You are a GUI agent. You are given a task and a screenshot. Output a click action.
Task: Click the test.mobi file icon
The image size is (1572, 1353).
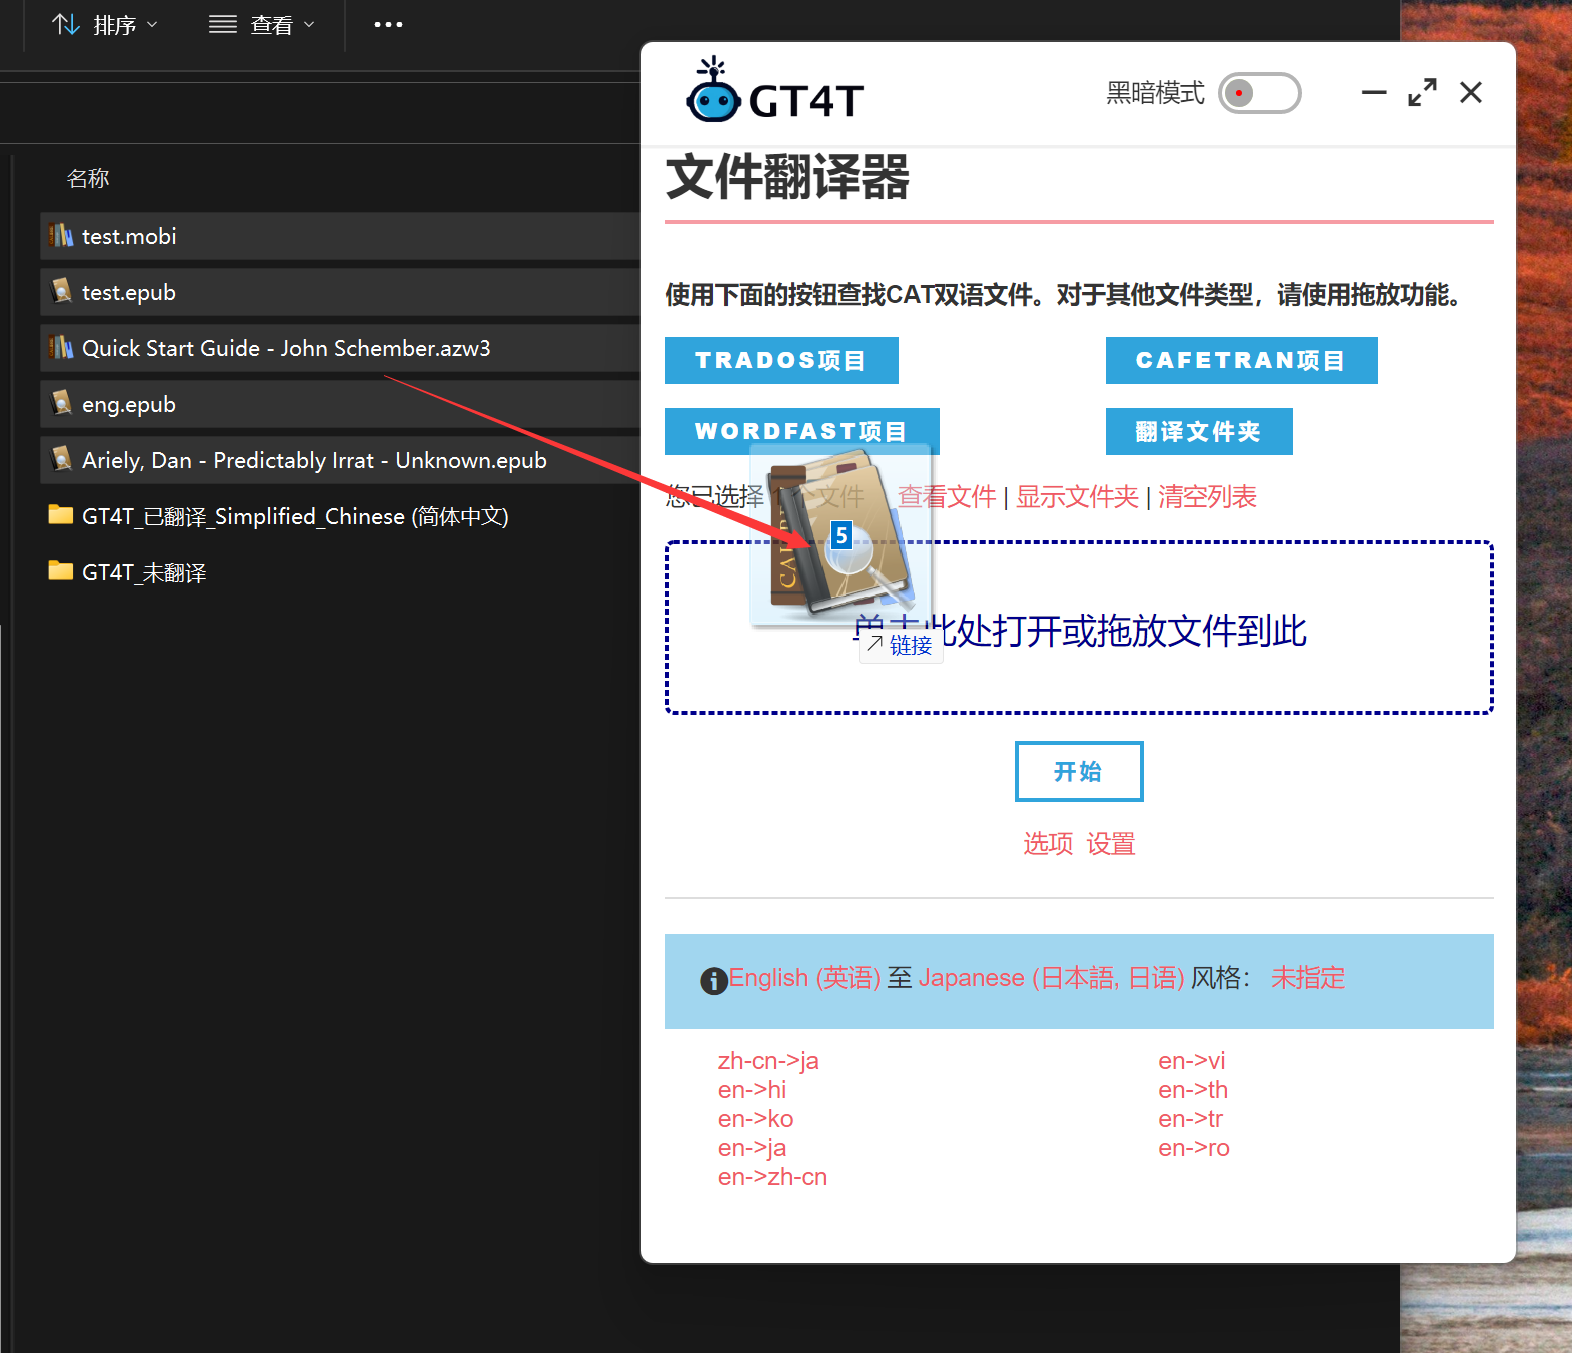[61, 236]
